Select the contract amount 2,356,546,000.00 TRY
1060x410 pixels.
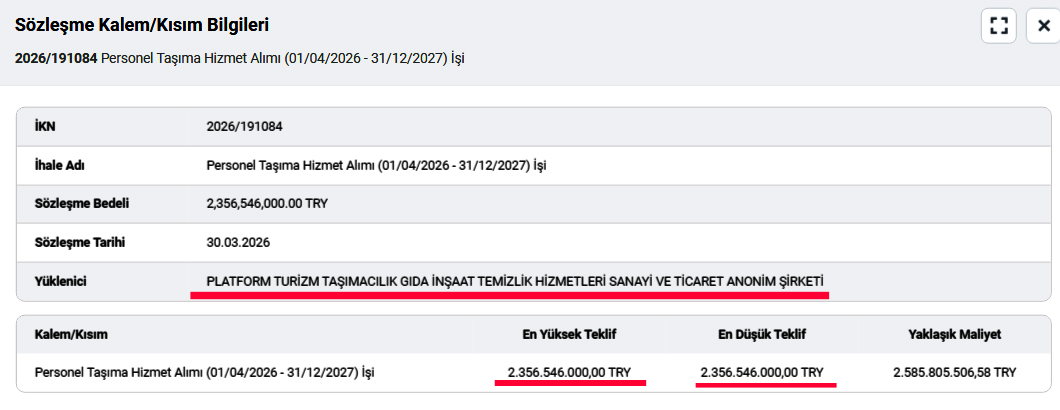(x=267, y=204)
